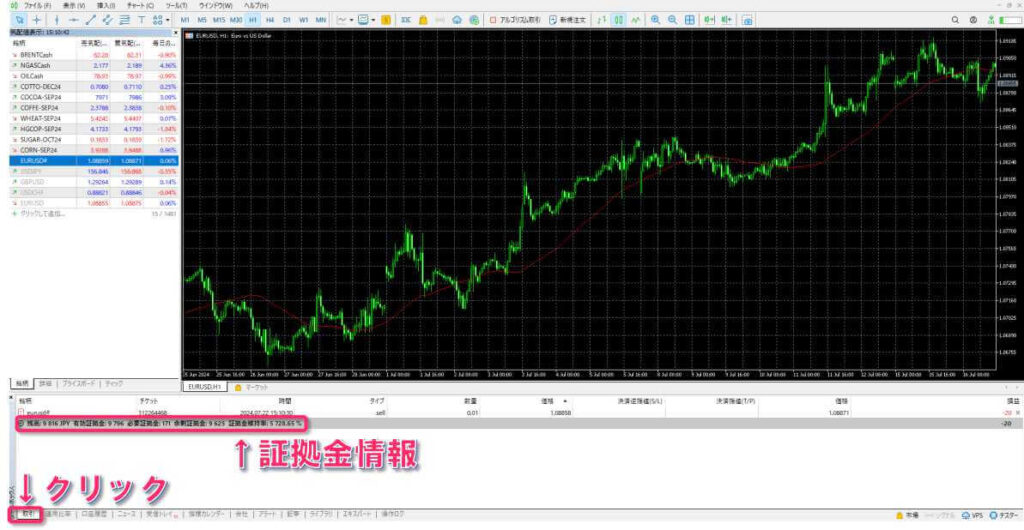The height and width of the screenshot is (530, 1024).
Task: Select the arrow cursor tool
Action: tap(18, 20)
